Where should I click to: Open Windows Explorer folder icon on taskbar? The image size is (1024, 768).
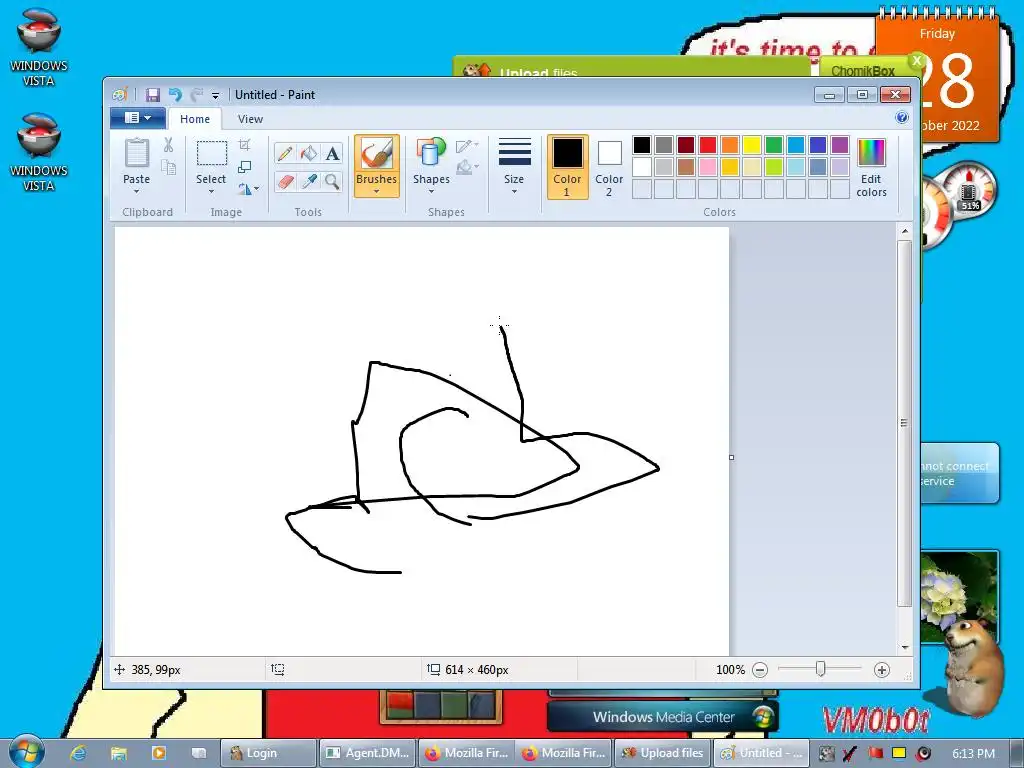point(118,753)
